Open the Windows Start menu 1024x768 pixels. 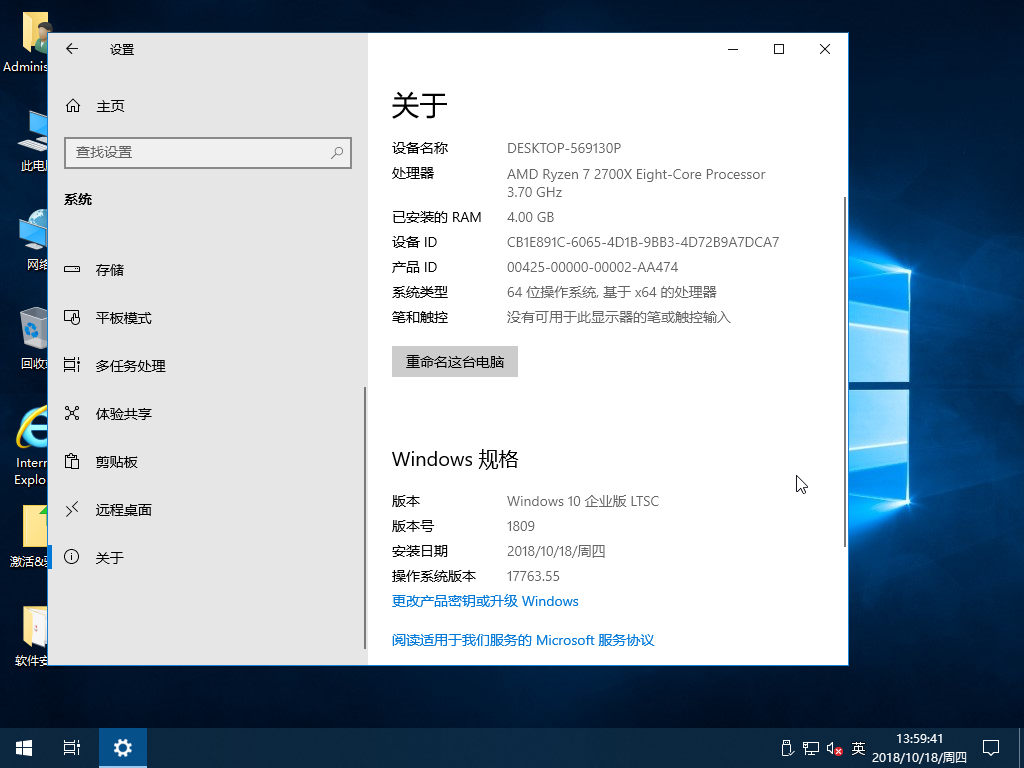[x=24, y=748]
